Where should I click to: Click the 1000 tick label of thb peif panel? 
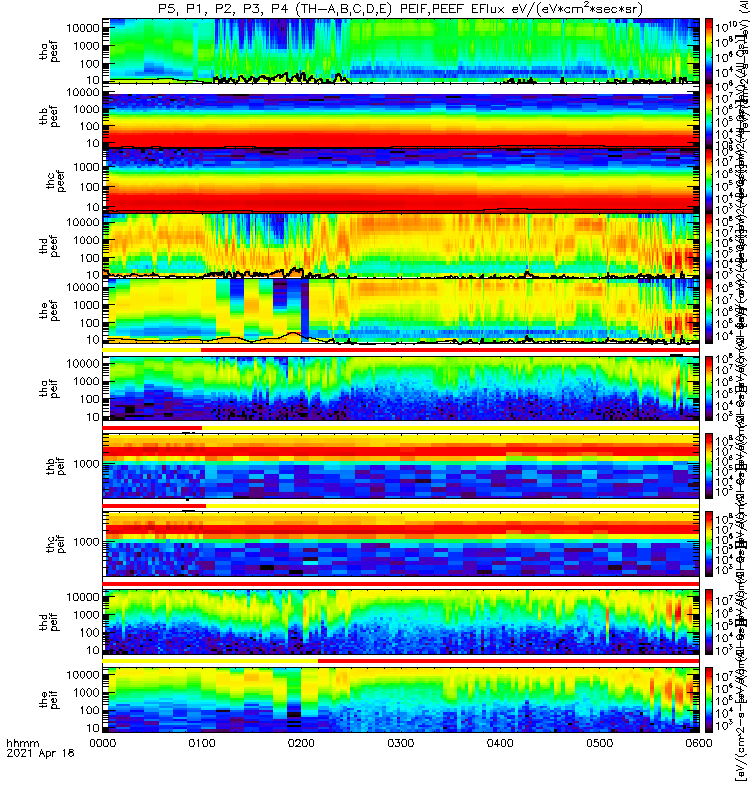86,464
